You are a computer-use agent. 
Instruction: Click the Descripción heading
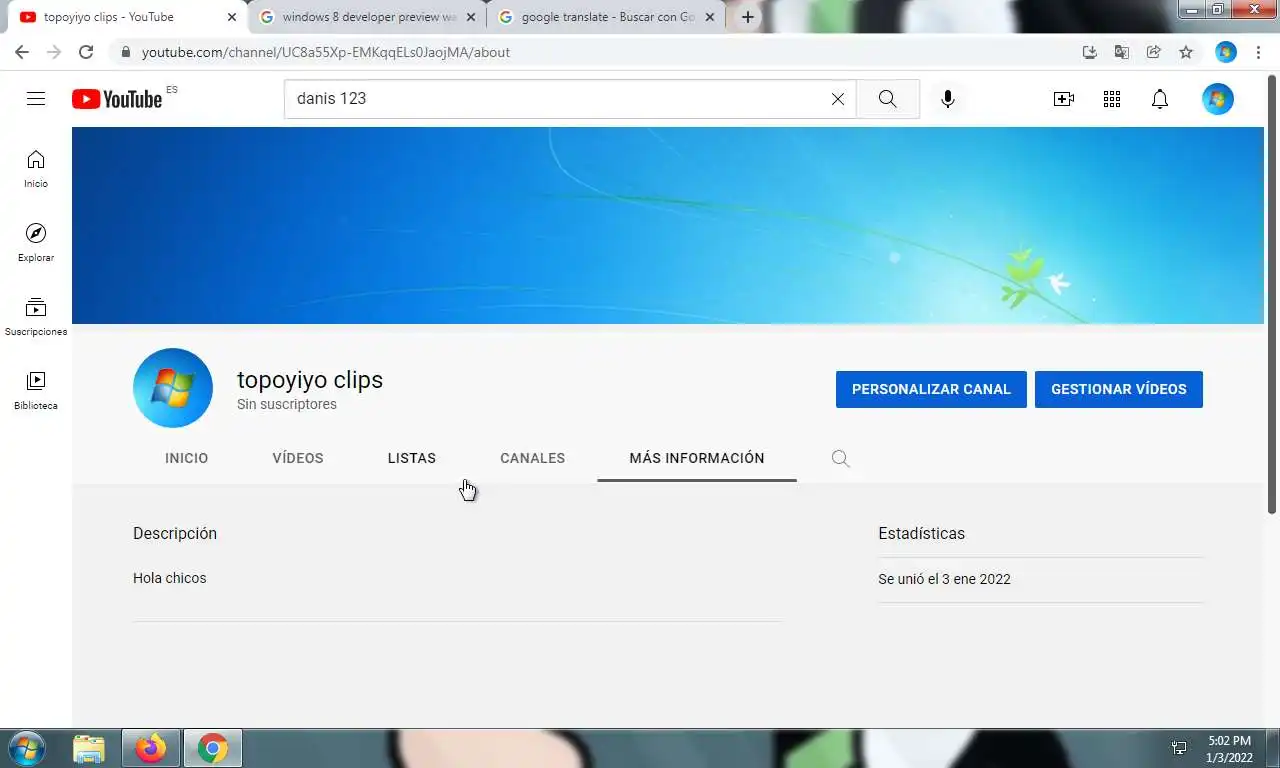[x=175, y=533]
